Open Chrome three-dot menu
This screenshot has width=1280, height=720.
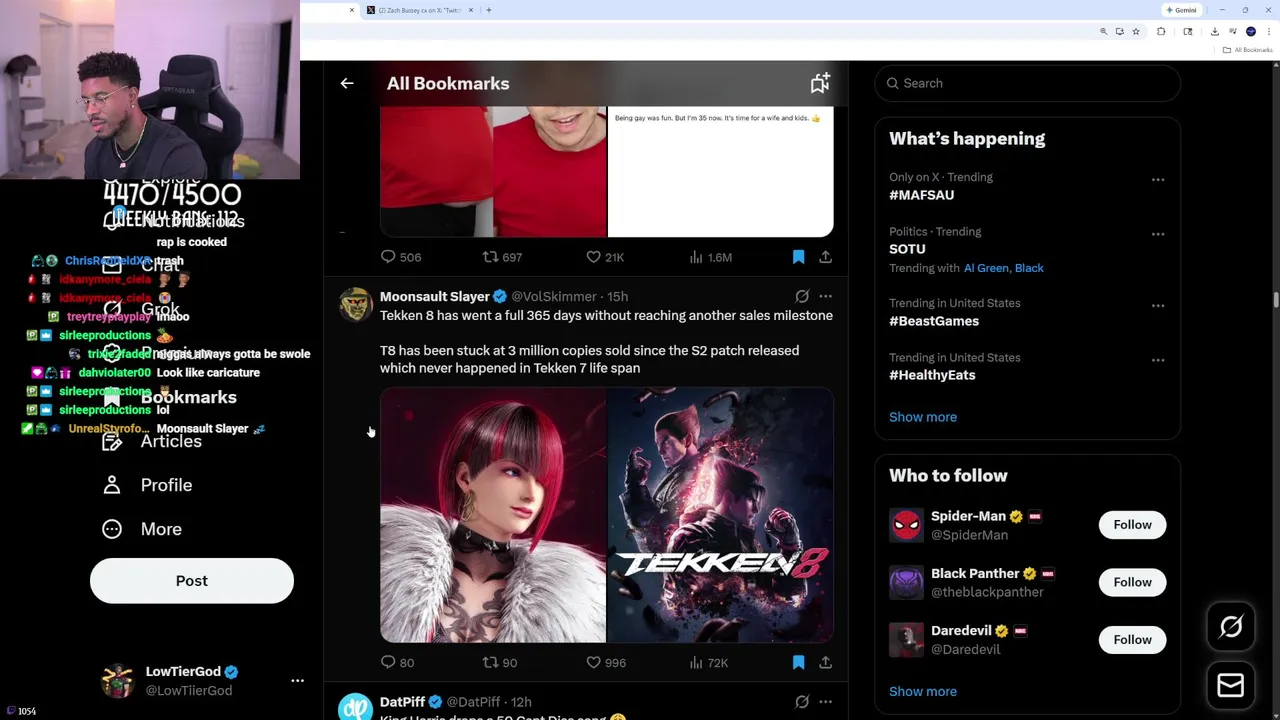click(1268, 31)
